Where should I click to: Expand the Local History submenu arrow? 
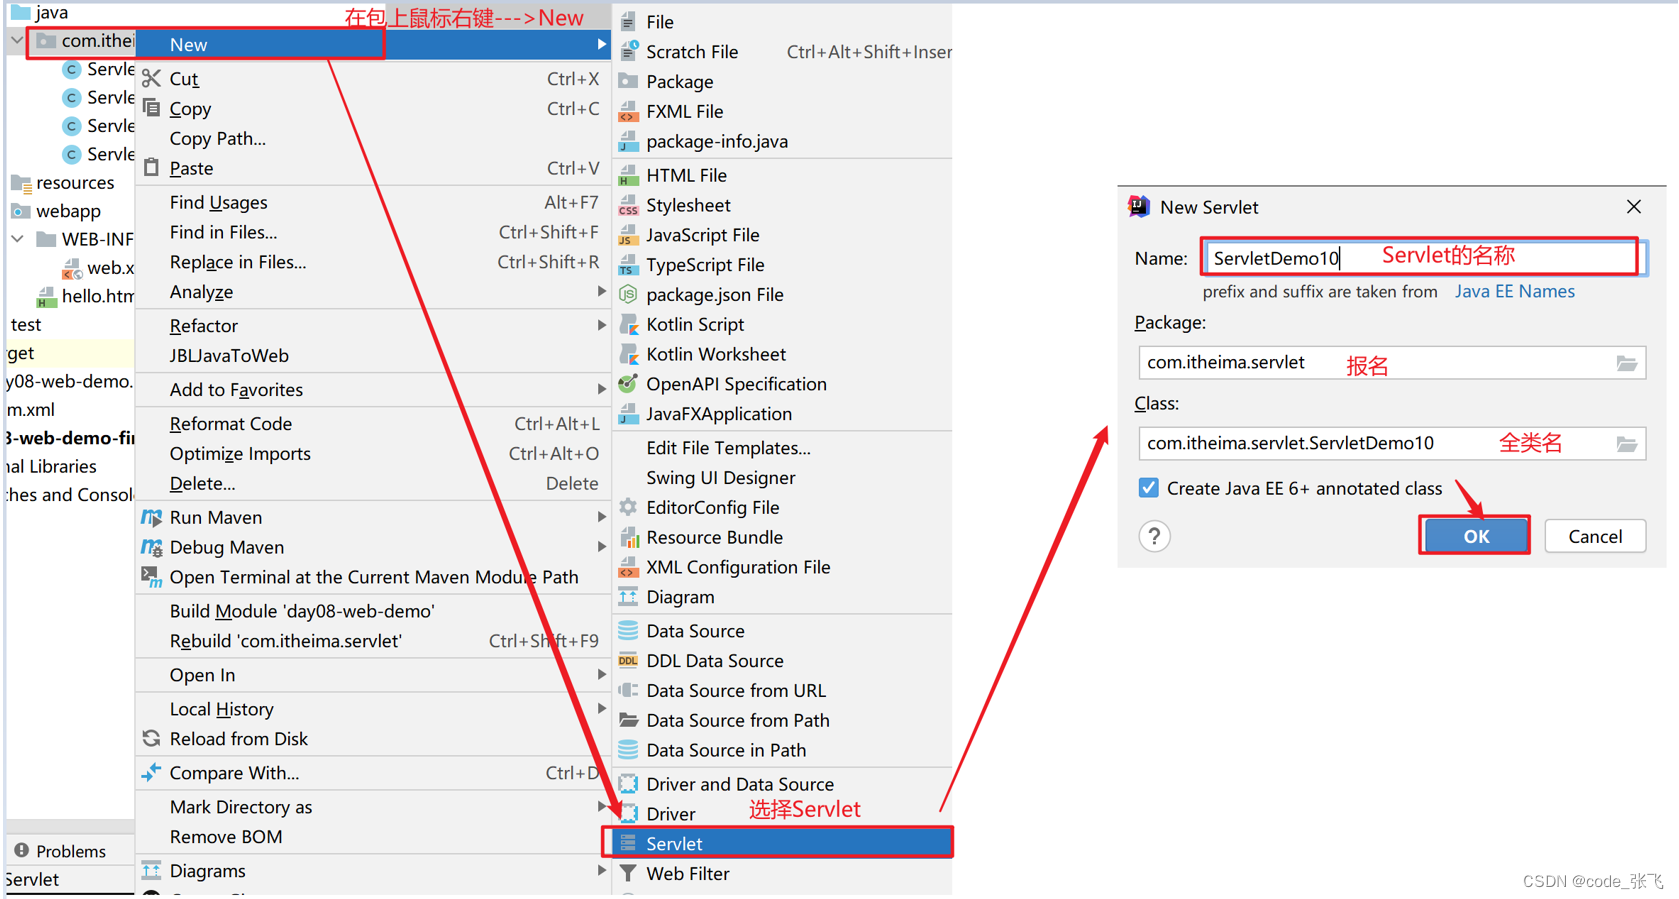coord(601,708)
